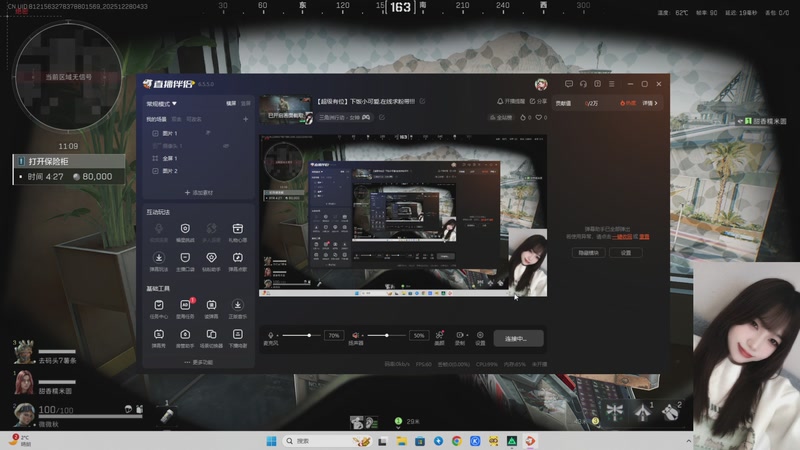Open the 录制 record dropdown arrow

(466, 335)
